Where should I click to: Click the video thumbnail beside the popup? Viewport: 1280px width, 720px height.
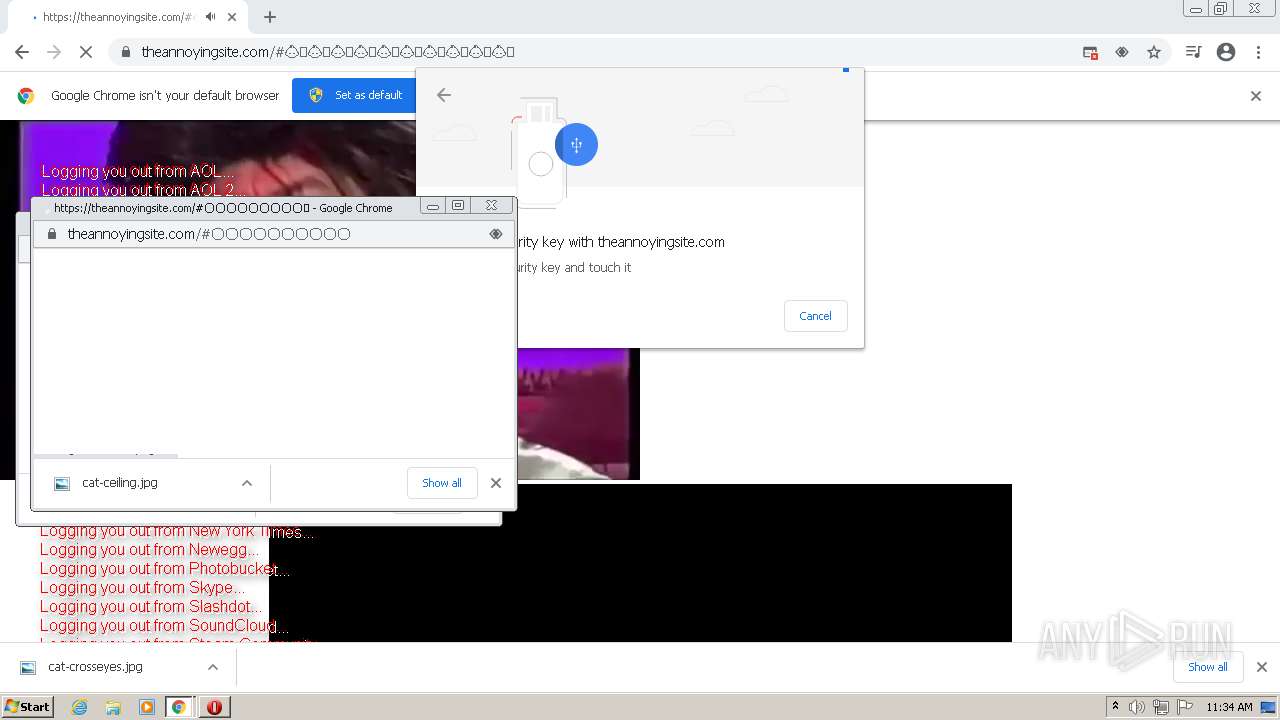click(578, 414)
